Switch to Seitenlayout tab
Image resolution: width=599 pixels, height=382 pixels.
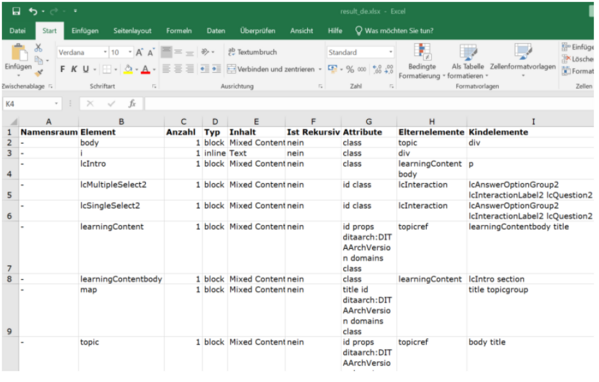pos(132,31)
